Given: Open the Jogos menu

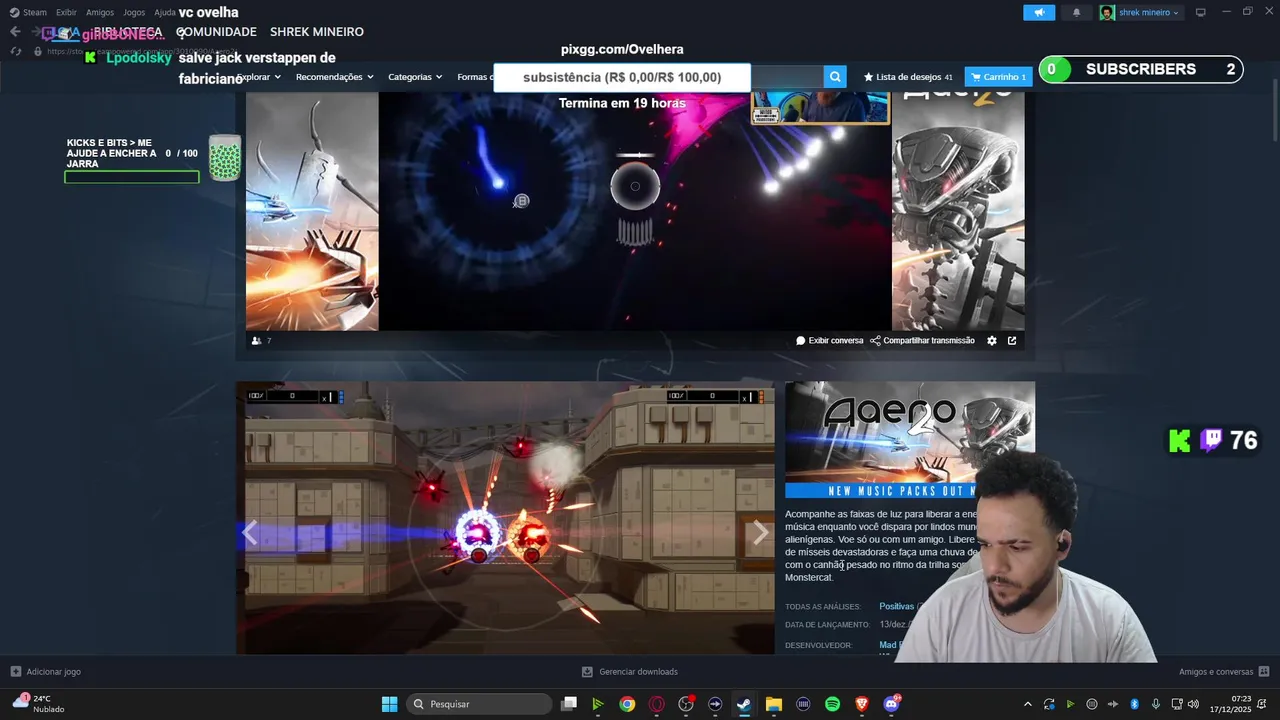Looking at the screenshot, I should pyautogui.click(x=134, y=12).
